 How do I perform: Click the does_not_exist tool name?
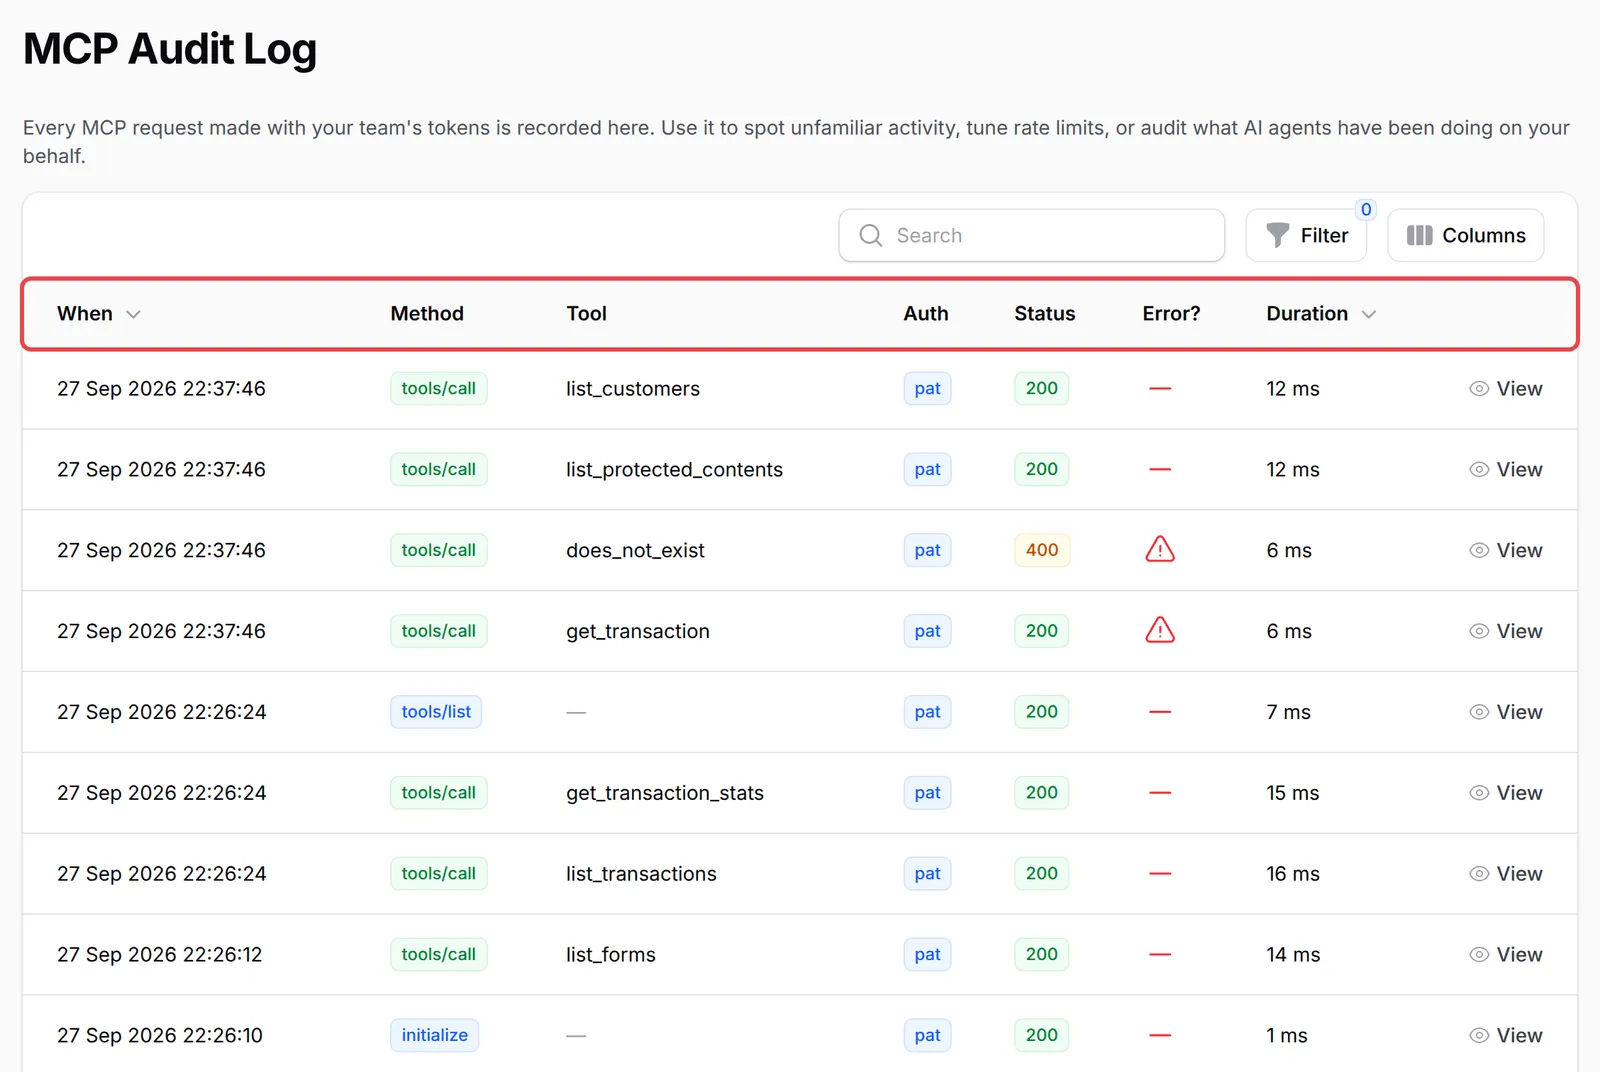[635, 550]
